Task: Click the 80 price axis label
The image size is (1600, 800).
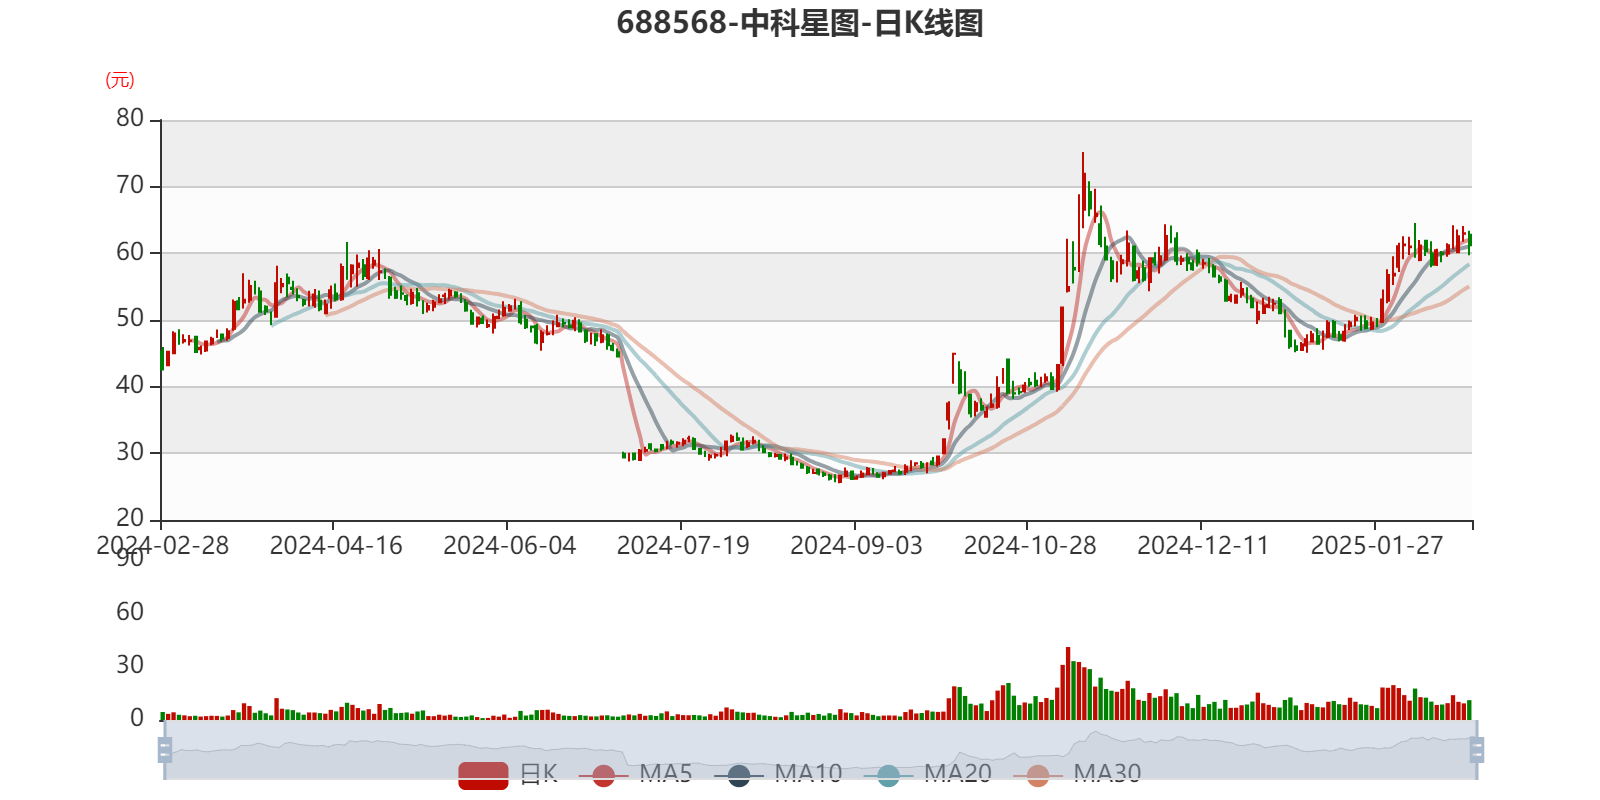Action: pyautogui.click(x=130, y=118)
